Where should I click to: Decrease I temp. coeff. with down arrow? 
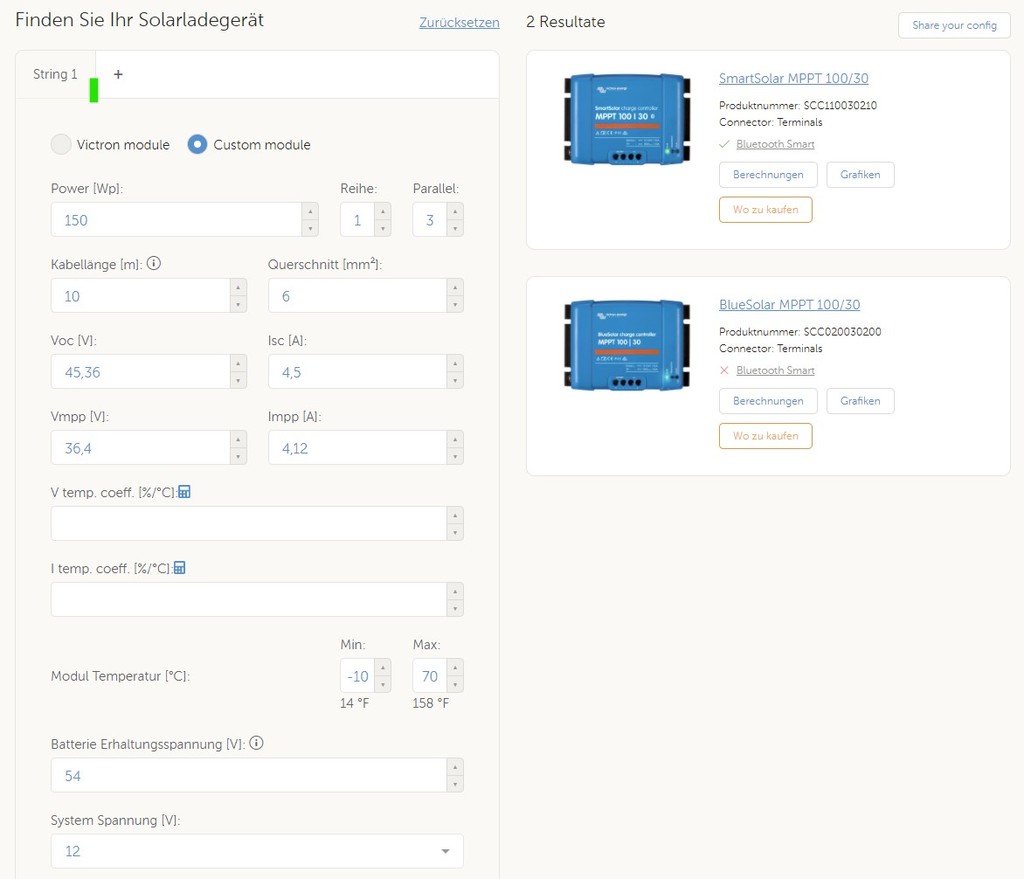(455, 608)
